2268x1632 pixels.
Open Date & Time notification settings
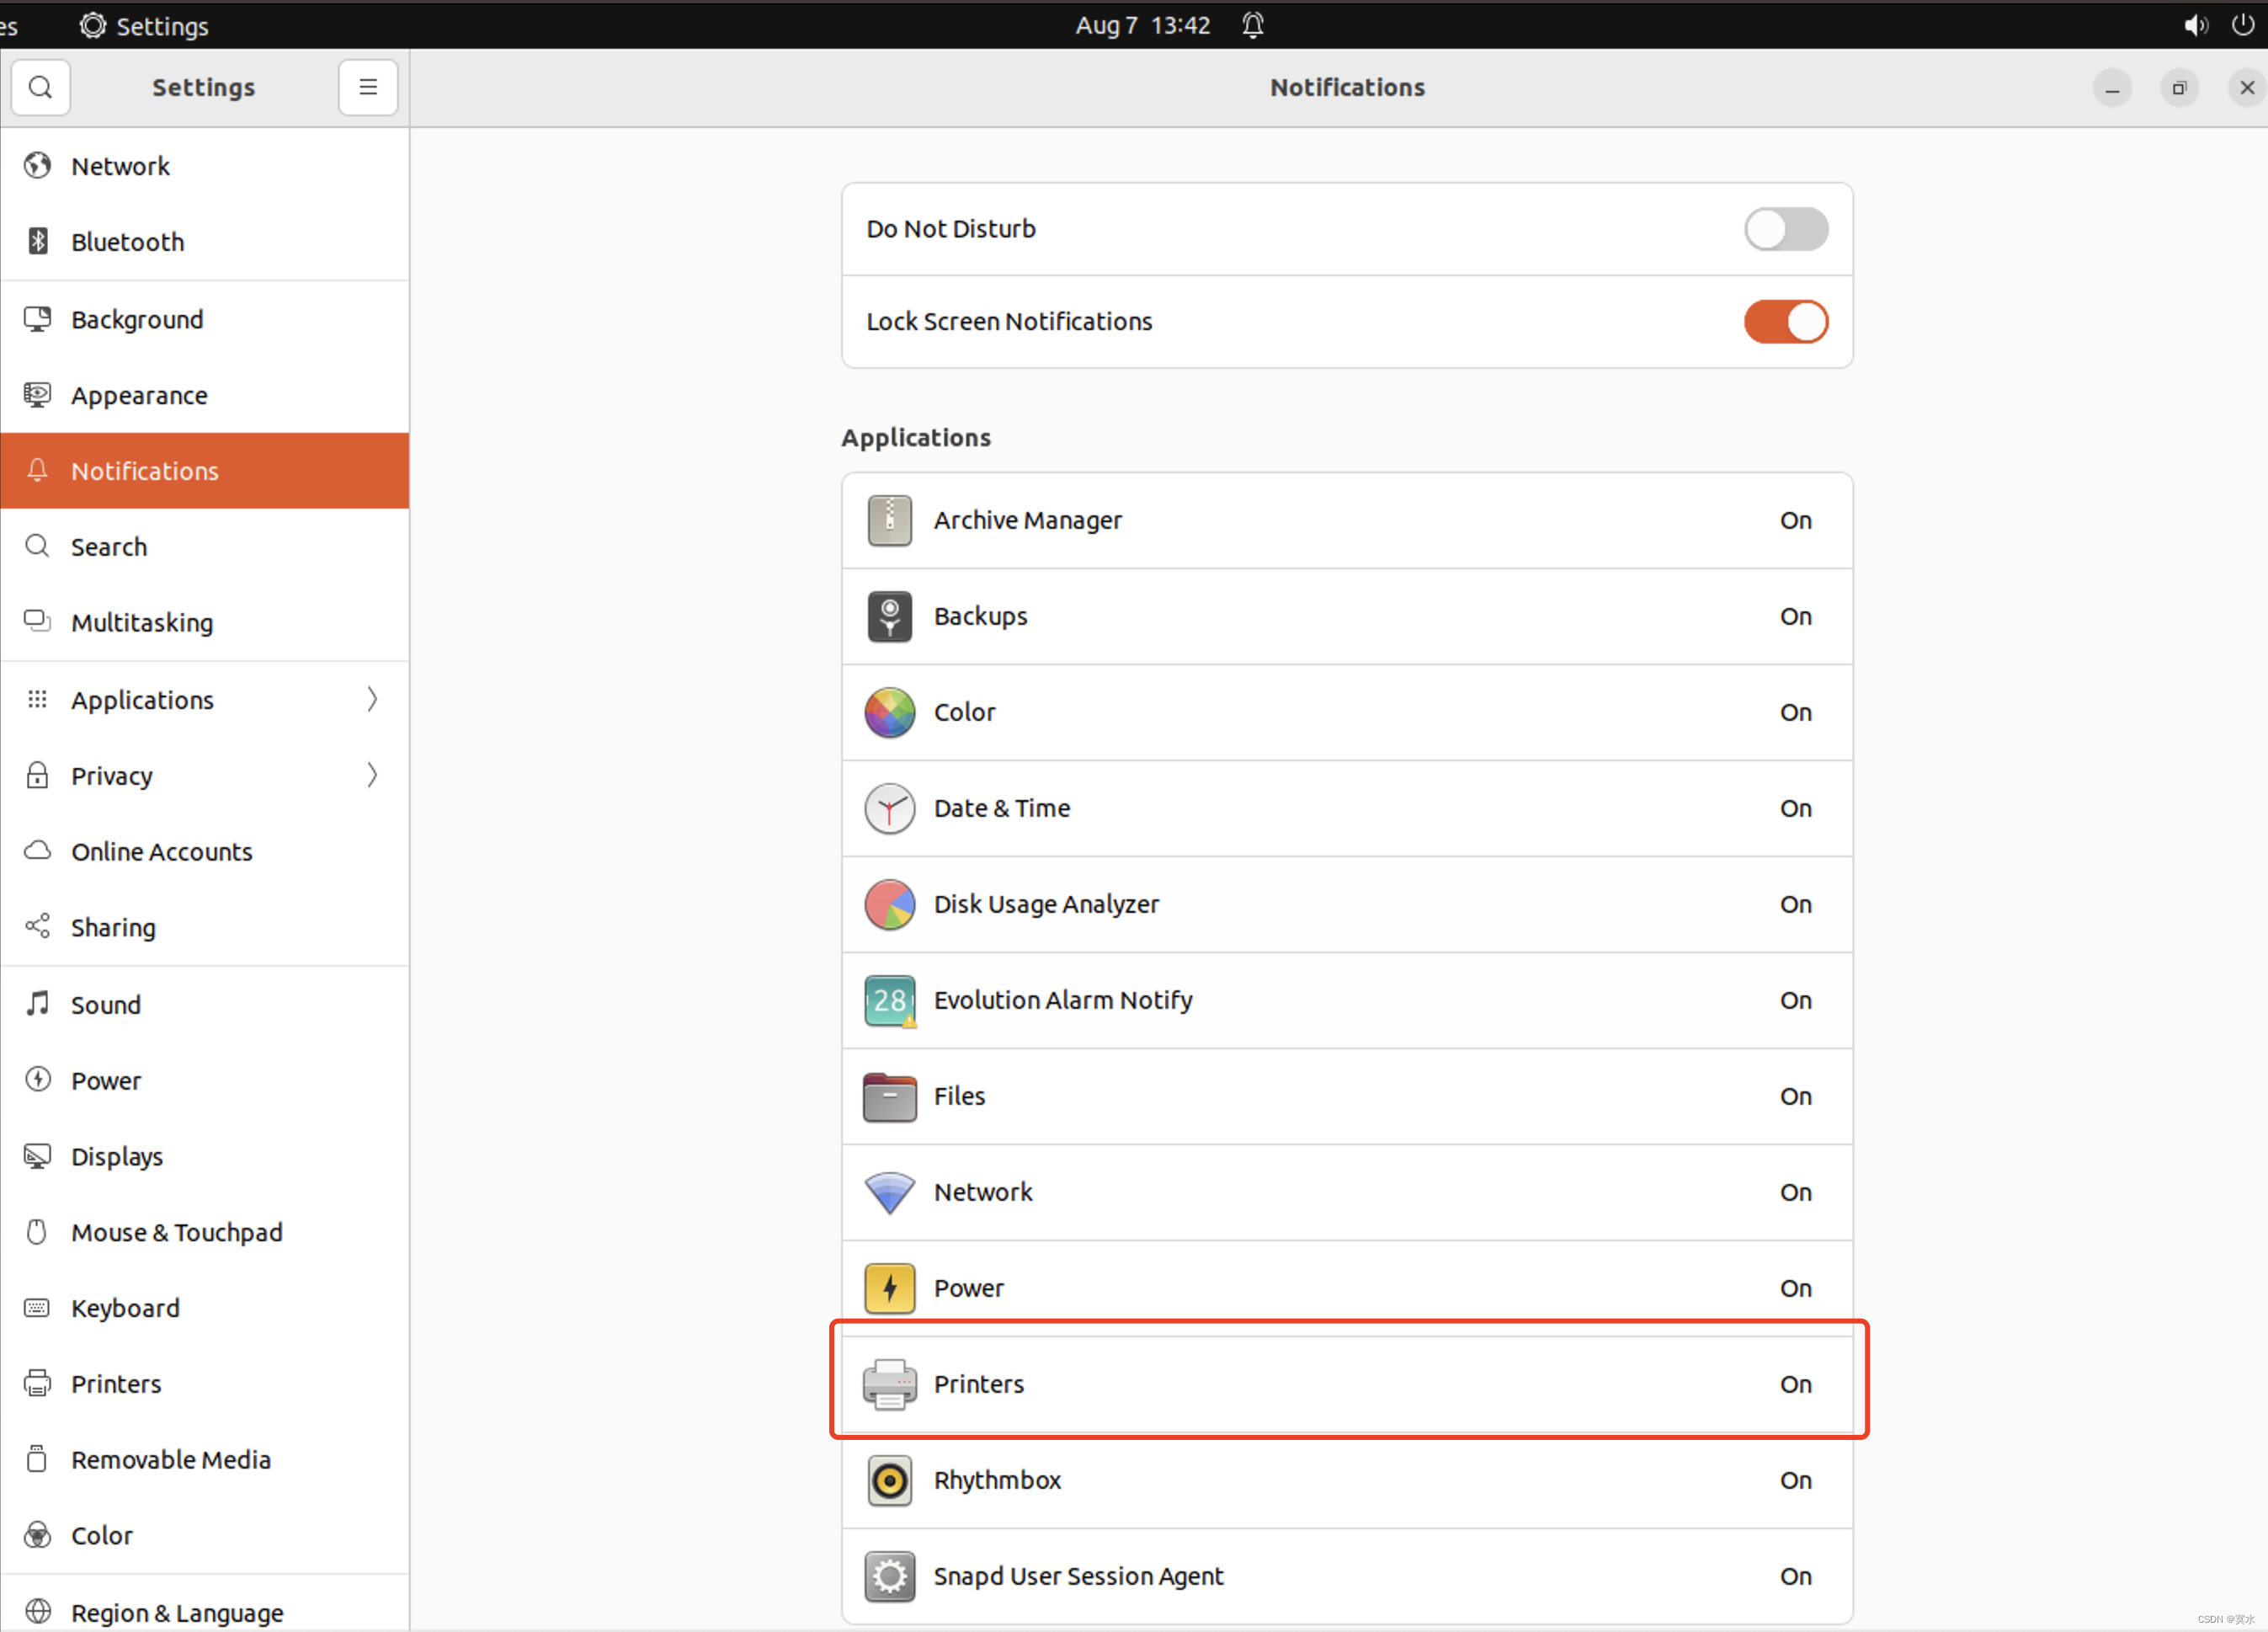pos(1347,808)
